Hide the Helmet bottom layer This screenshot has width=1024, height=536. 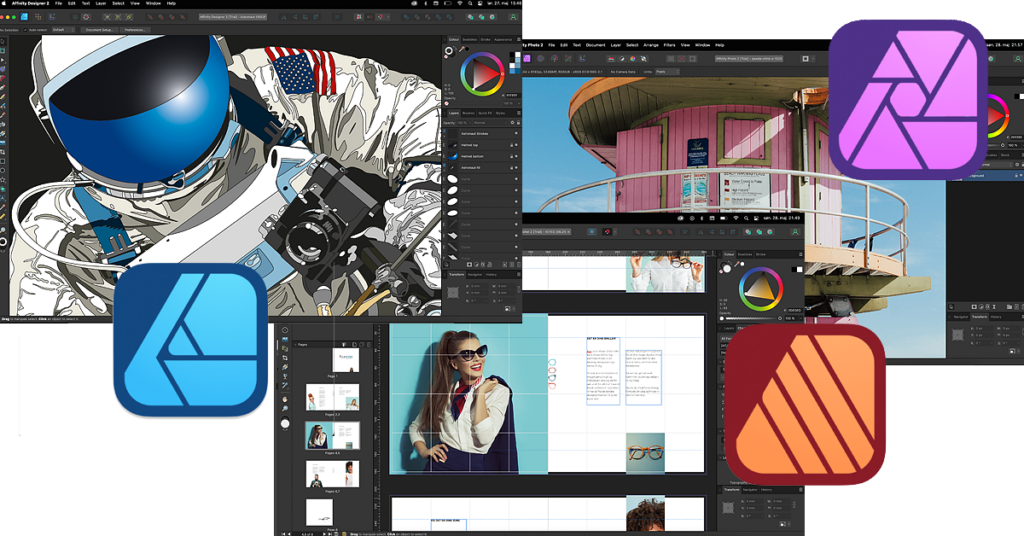(516, 156)
